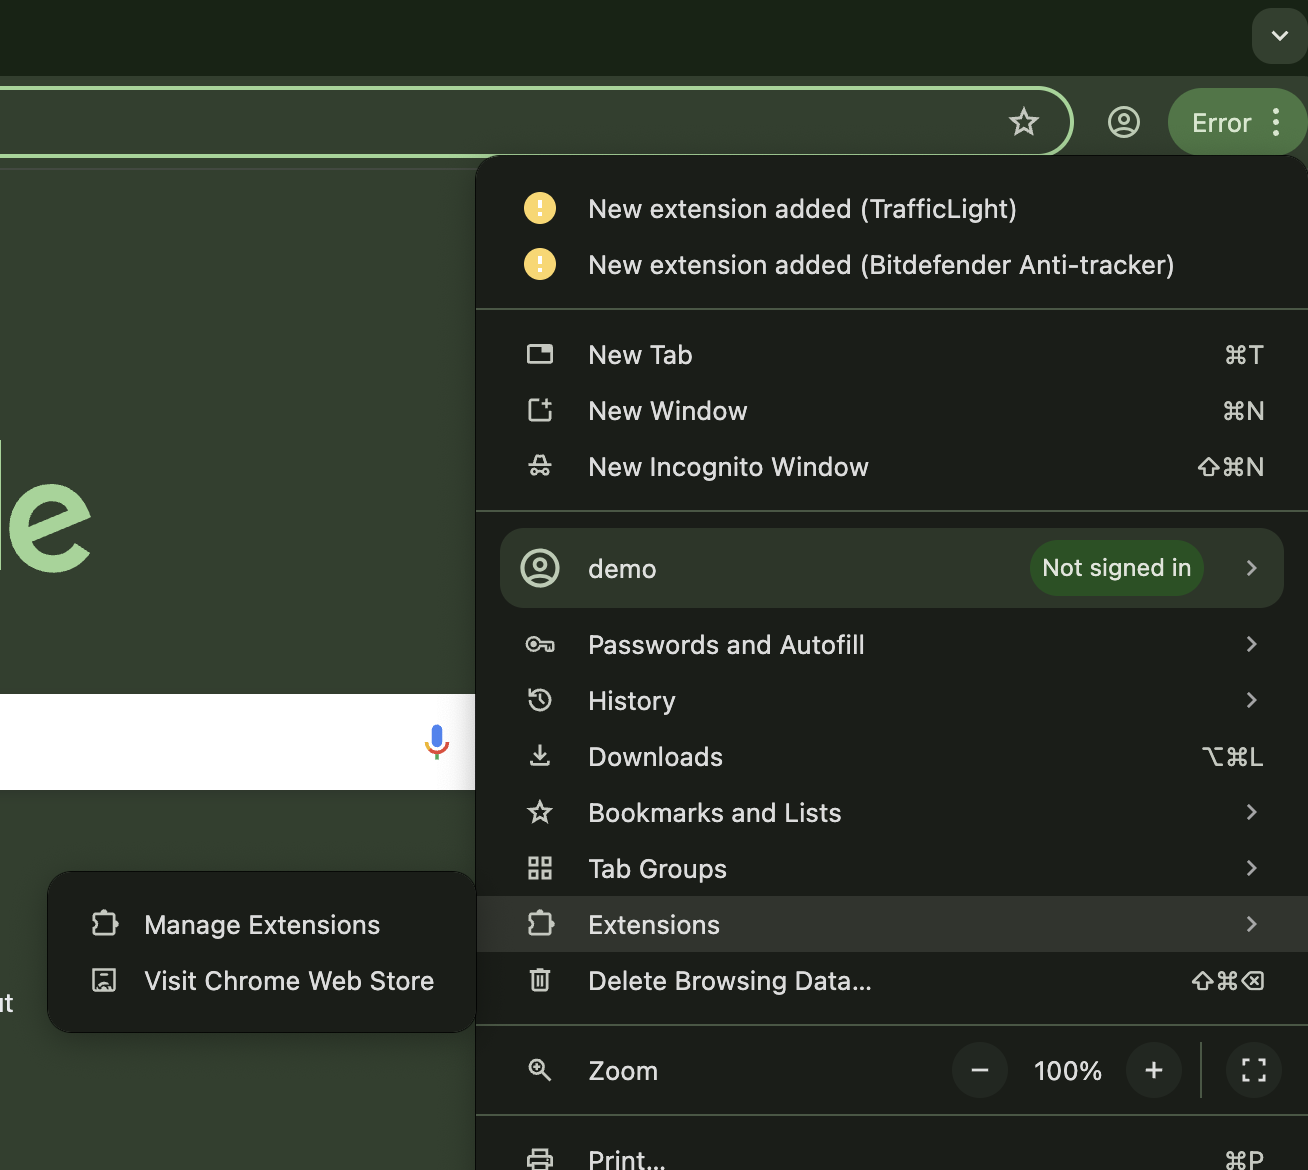This screenshot has height=1170, width=1308.
Task: Click the History clock icon
Action: (540, 700)
